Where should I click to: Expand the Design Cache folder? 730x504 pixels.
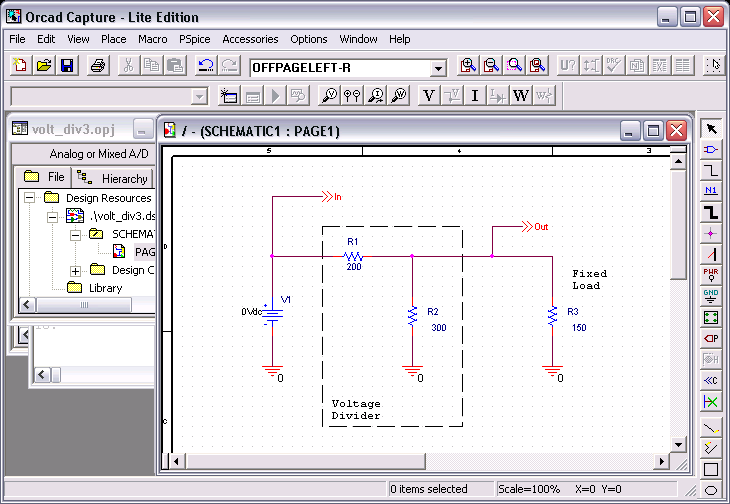[75, 270]
